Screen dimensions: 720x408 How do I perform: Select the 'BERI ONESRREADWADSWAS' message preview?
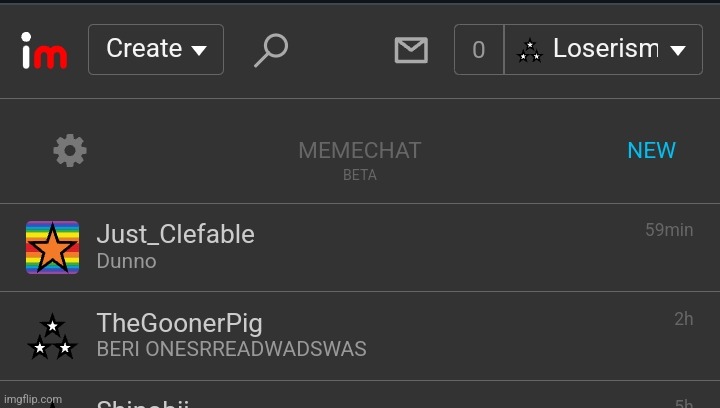(231, 349)
